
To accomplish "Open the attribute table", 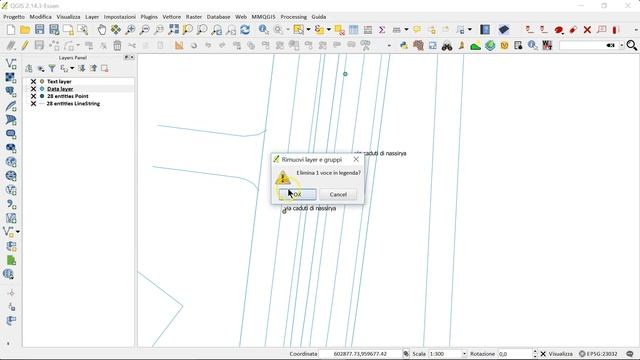I will pos(353,29).
